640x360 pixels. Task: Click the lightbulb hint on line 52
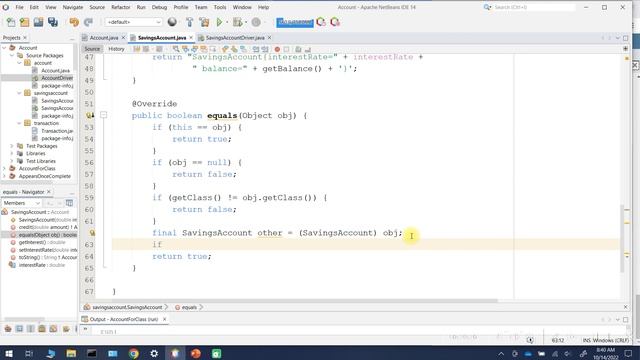(x=90, y=116)
